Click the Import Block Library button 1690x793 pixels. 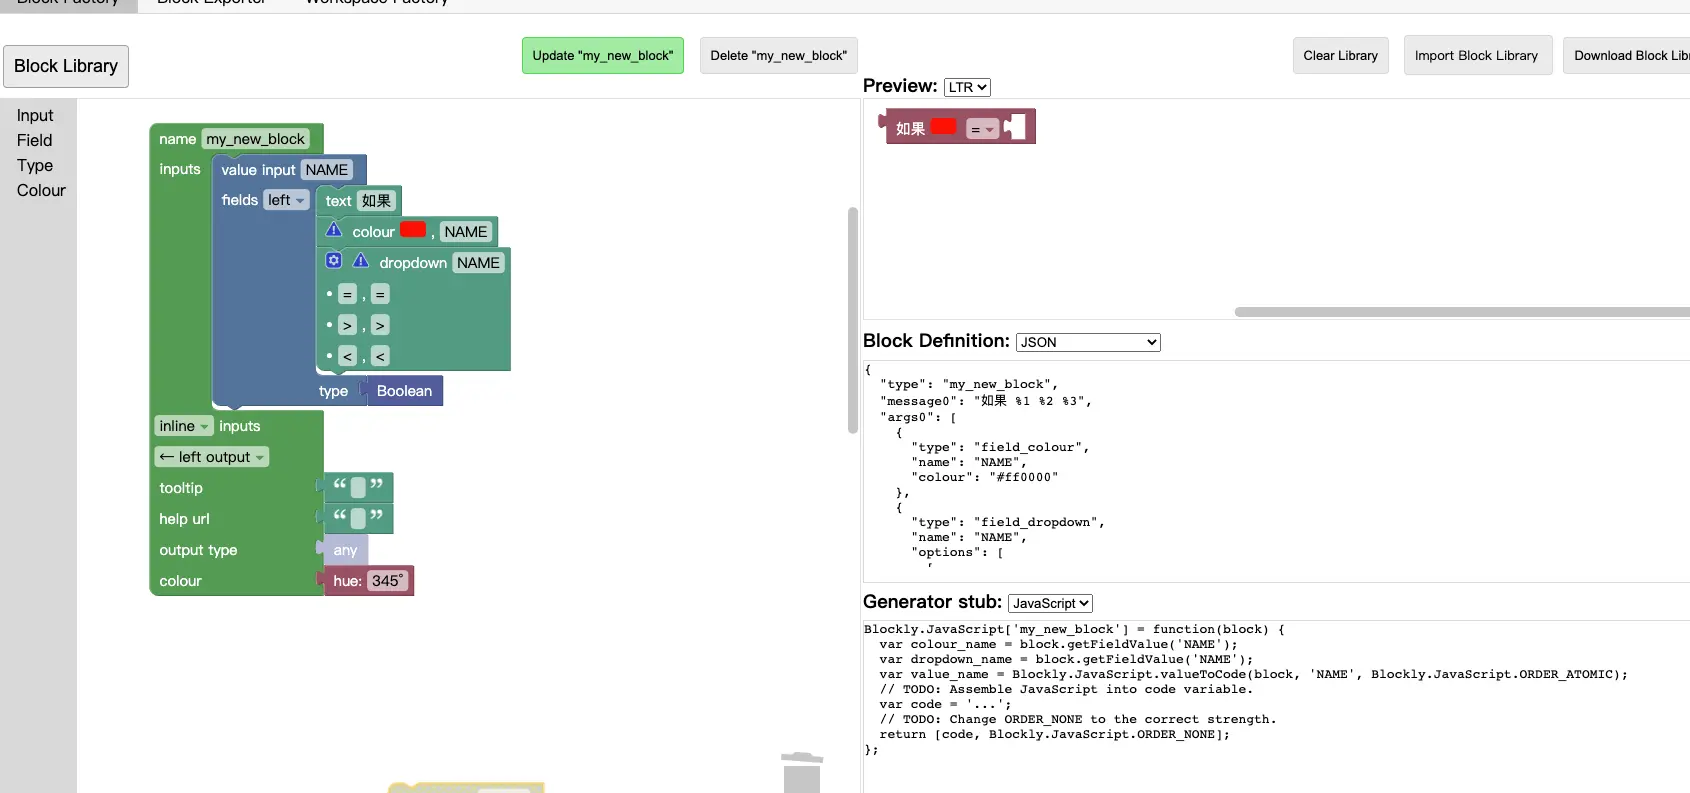(1476, 56)
